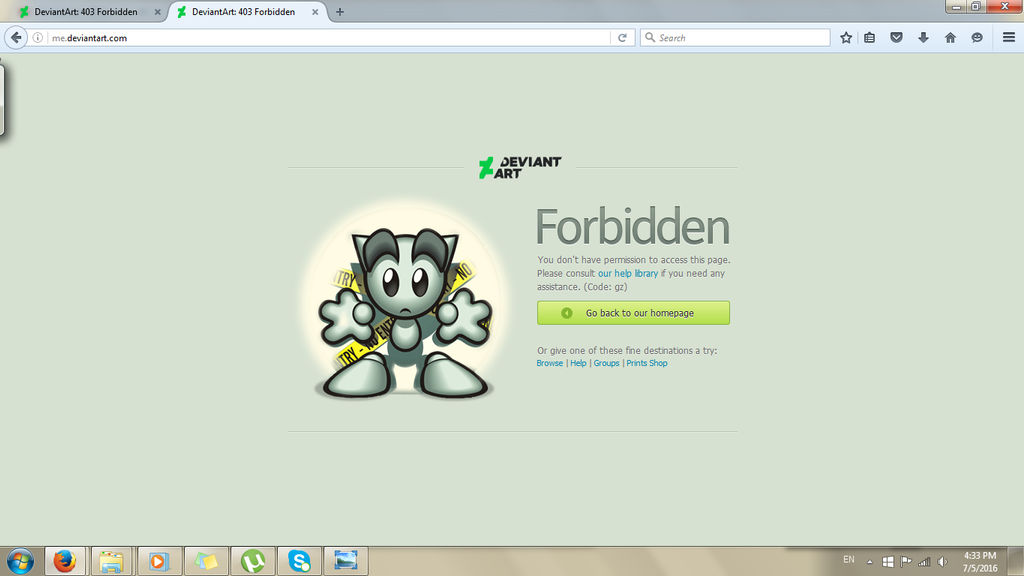The height and width of the screenshot is (576, 1024).
Task: Open the our help library link
Action: (628, 272)
